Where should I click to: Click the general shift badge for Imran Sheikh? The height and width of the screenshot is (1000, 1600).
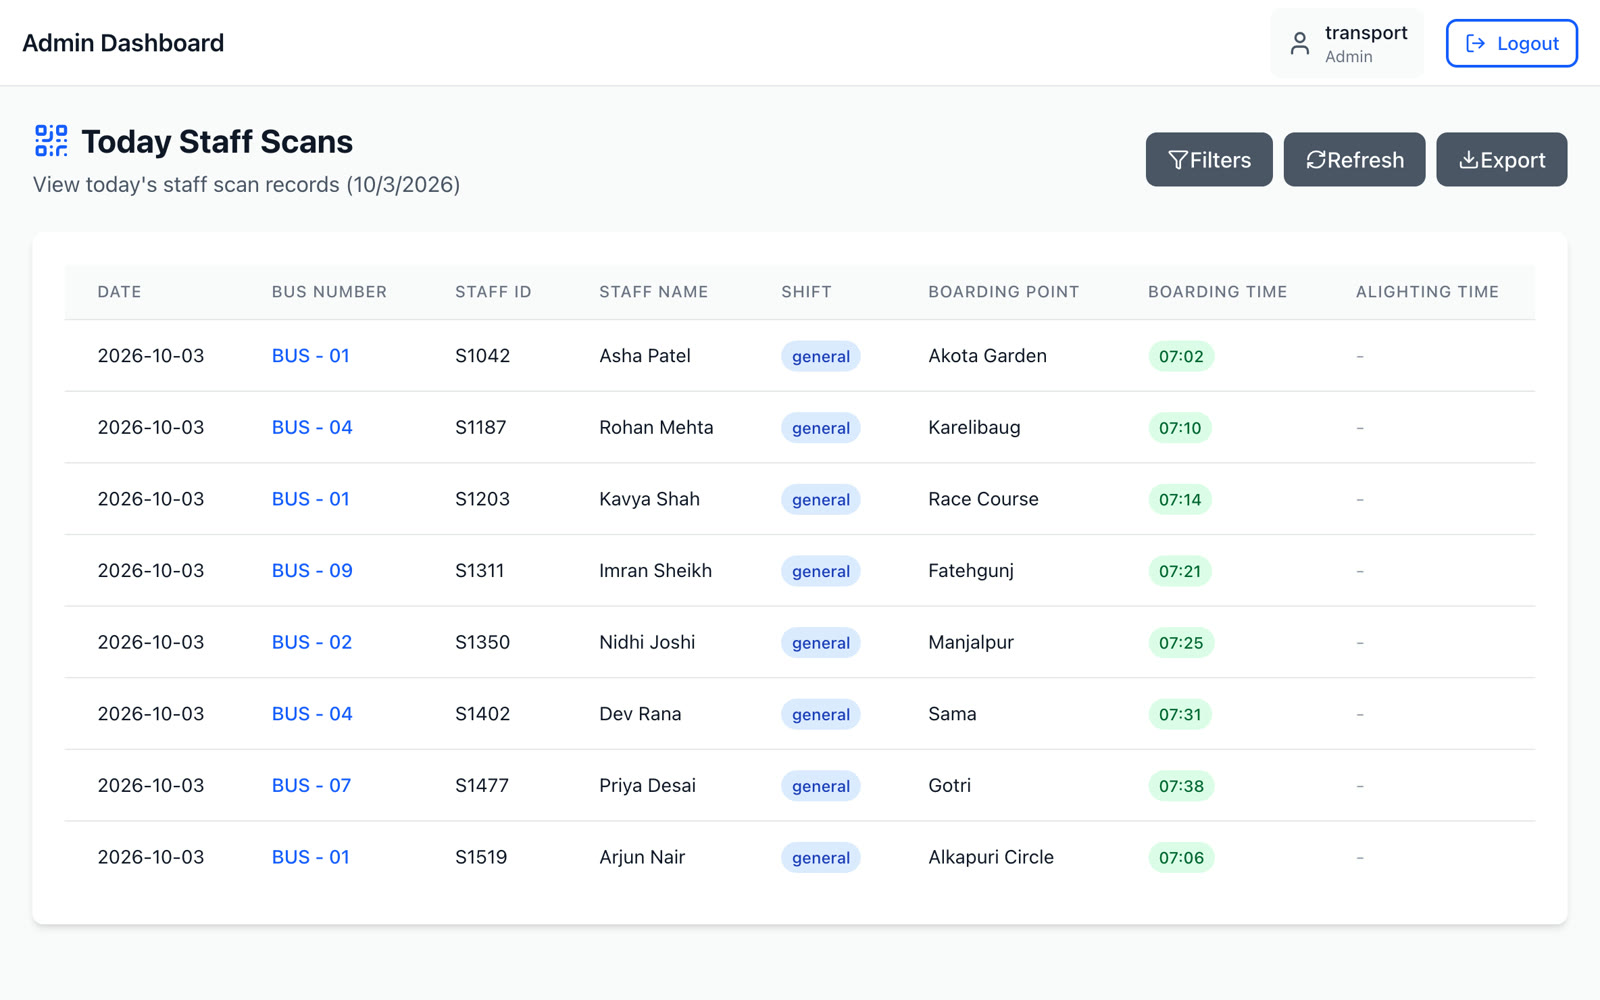[x=821, y=571]
